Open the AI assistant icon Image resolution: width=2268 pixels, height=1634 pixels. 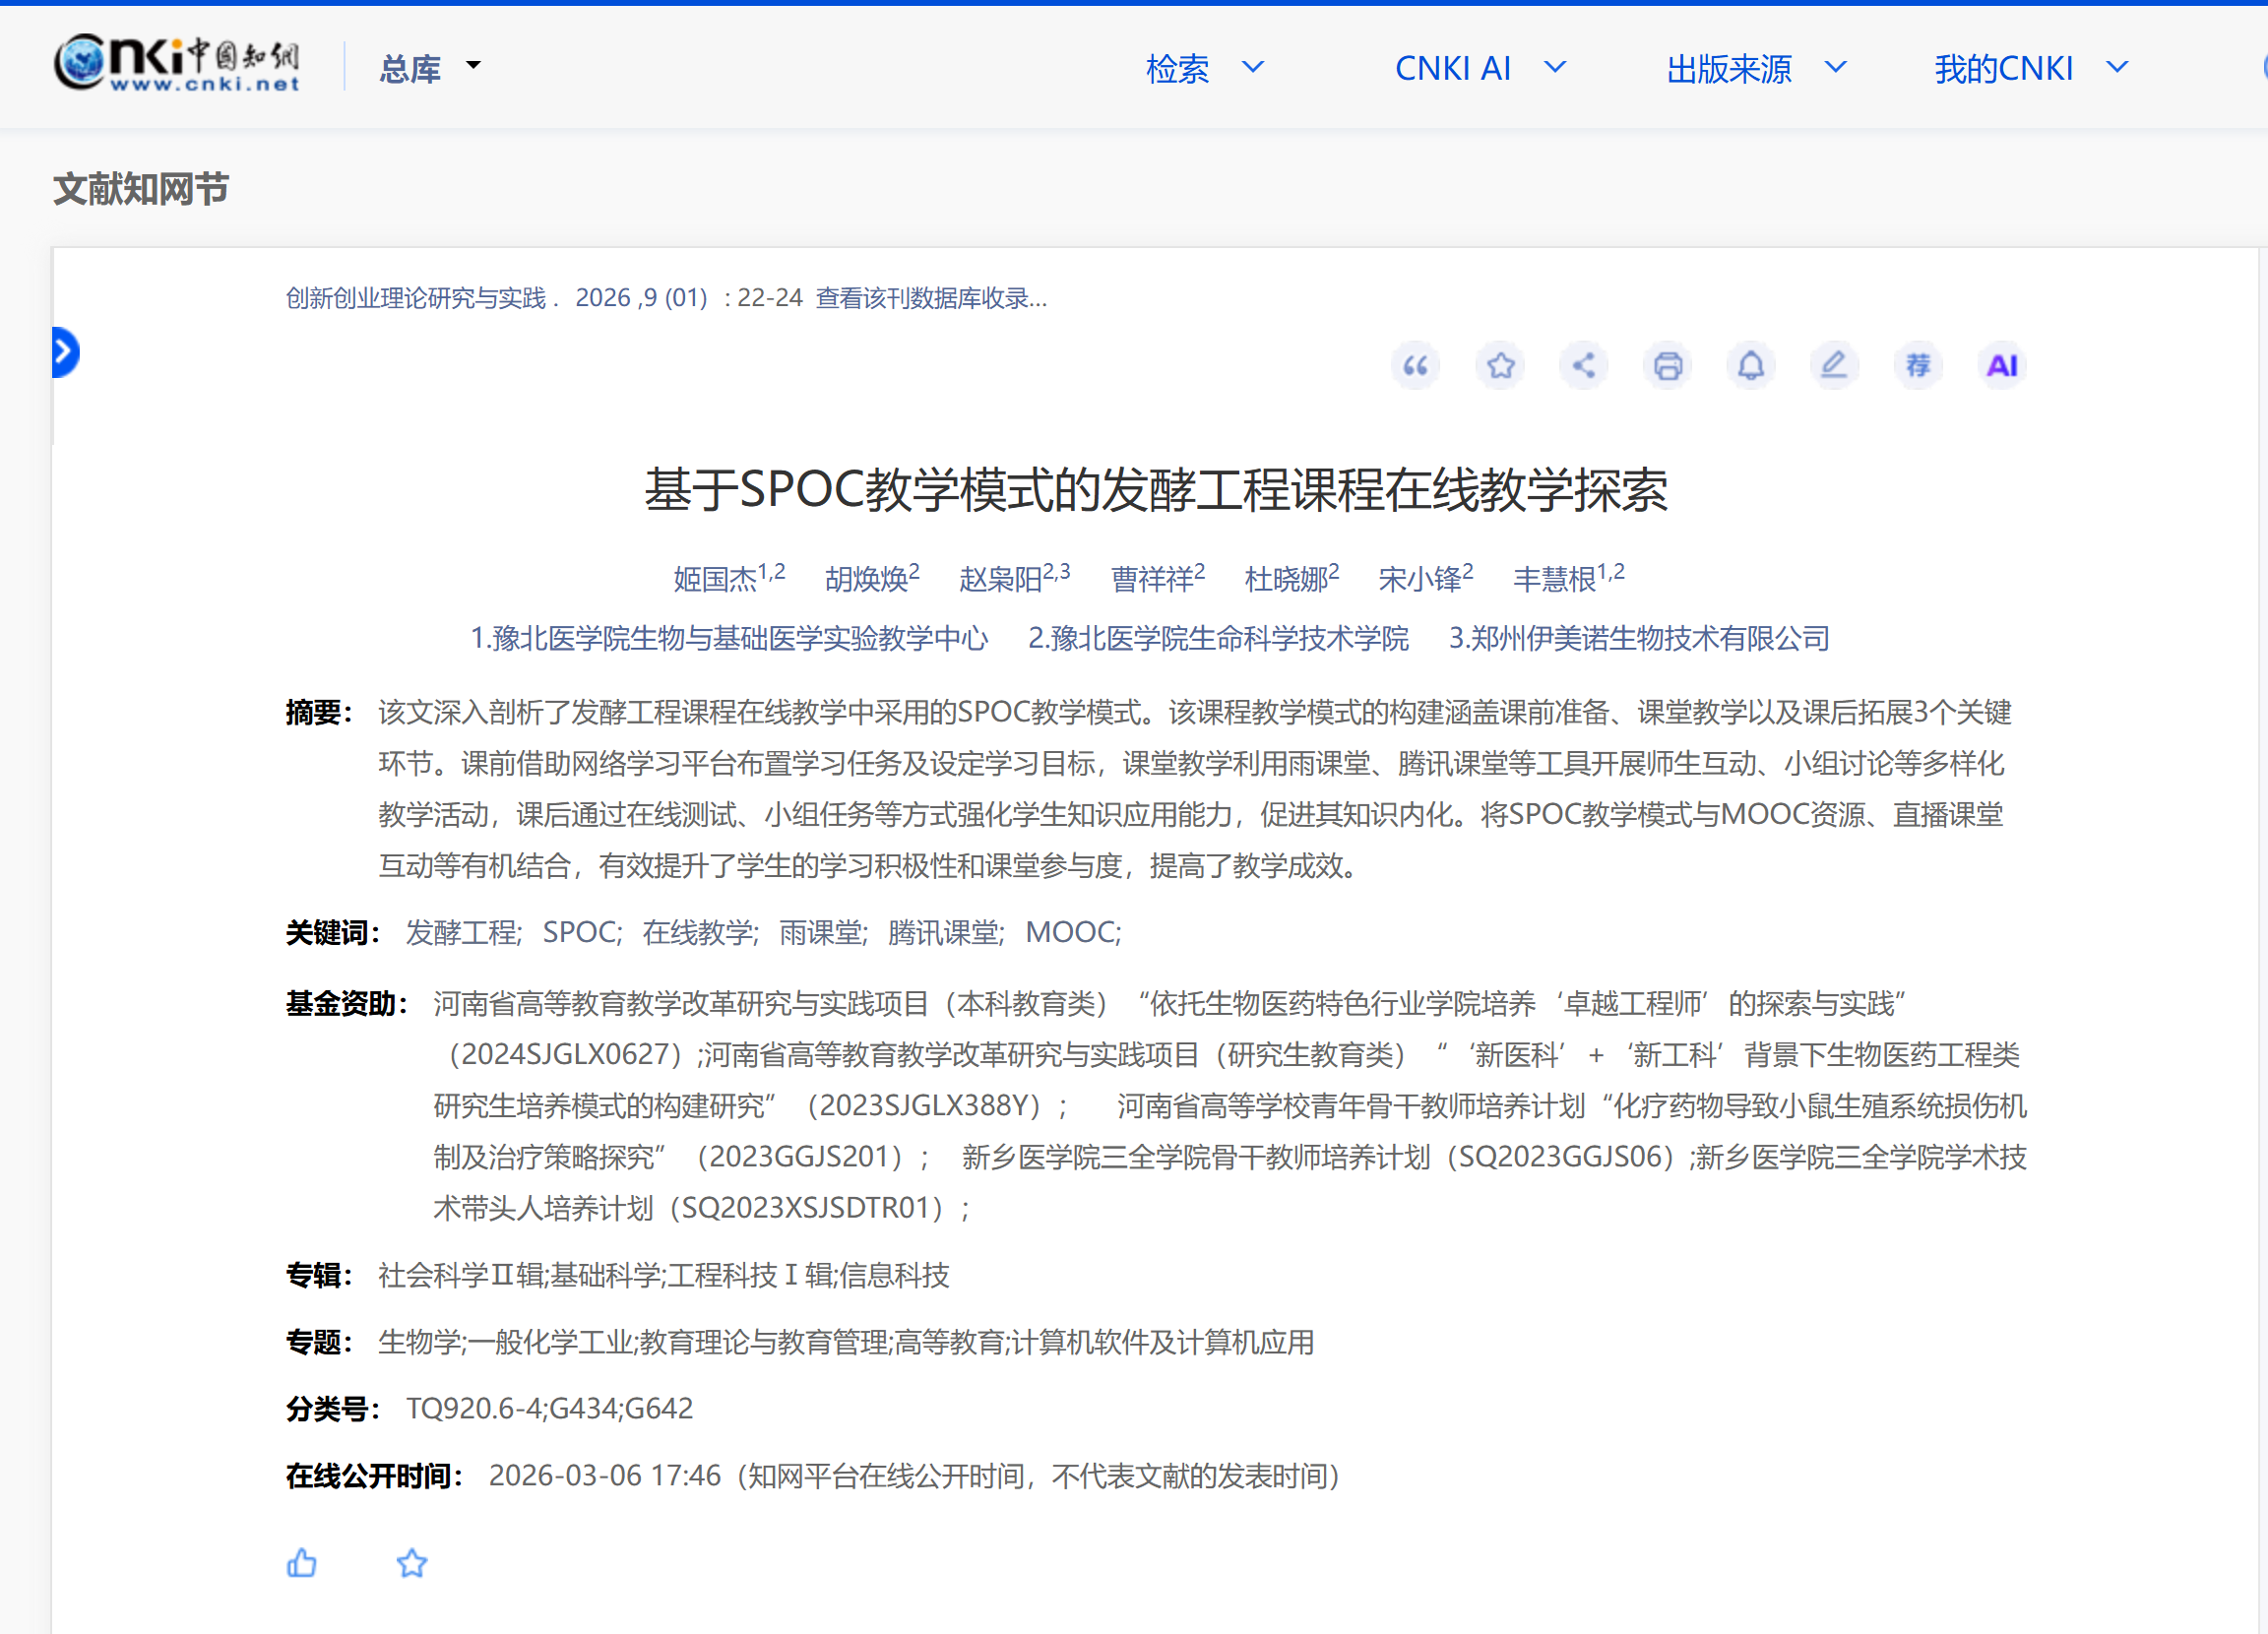(2002, 366)
